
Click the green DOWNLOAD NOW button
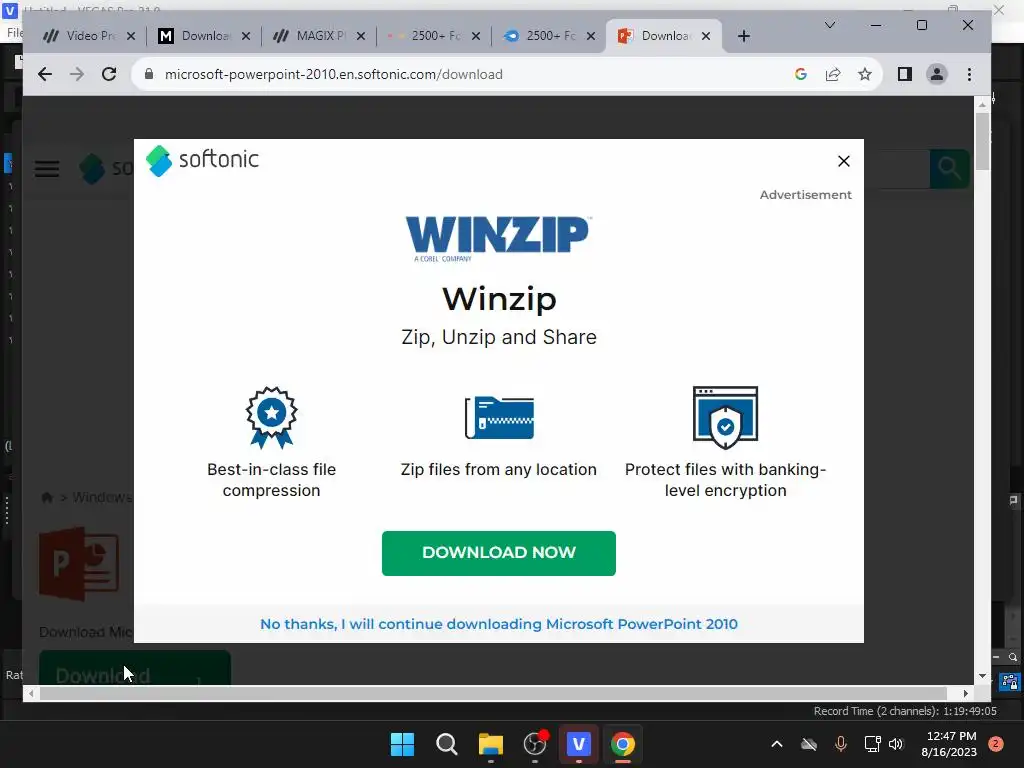pos(498,553)
